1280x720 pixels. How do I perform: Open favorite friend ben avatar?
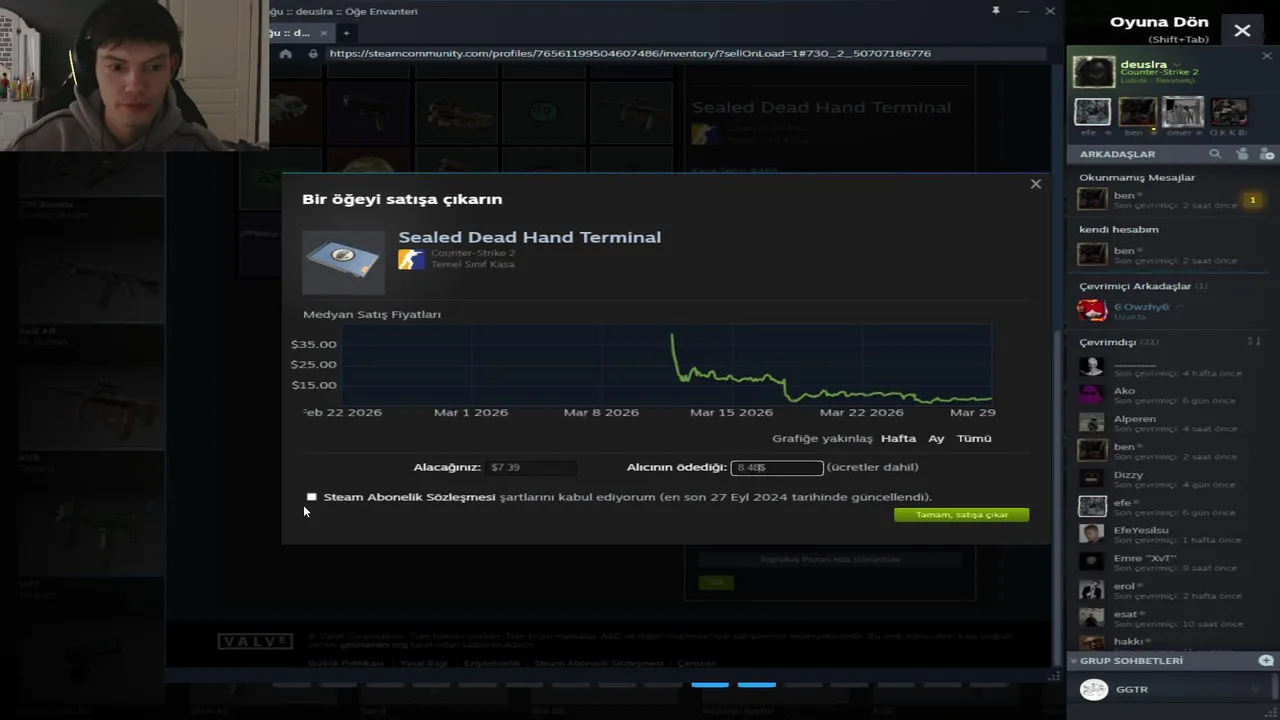pos(1137,111)
